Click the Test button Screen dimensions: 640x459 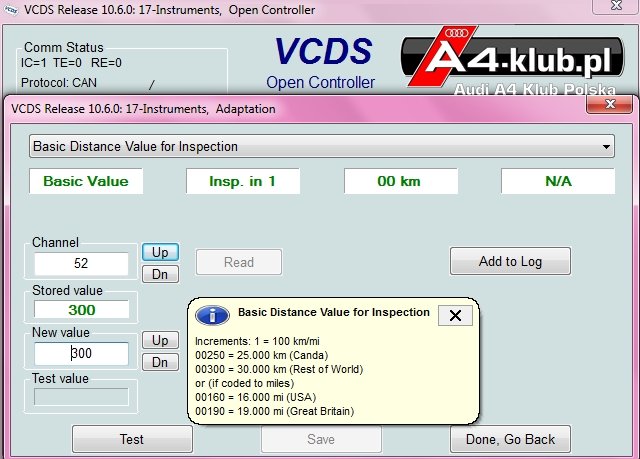[132, 439]
